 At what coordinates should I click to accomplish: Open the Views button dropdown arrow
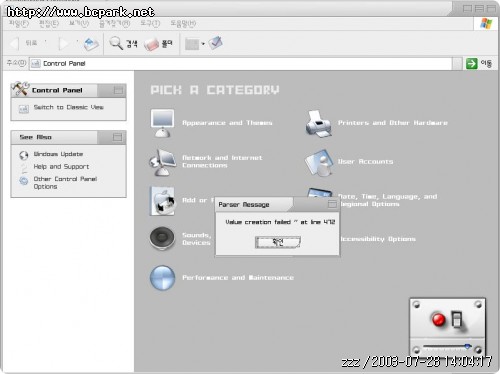click(x=203, y=44)
